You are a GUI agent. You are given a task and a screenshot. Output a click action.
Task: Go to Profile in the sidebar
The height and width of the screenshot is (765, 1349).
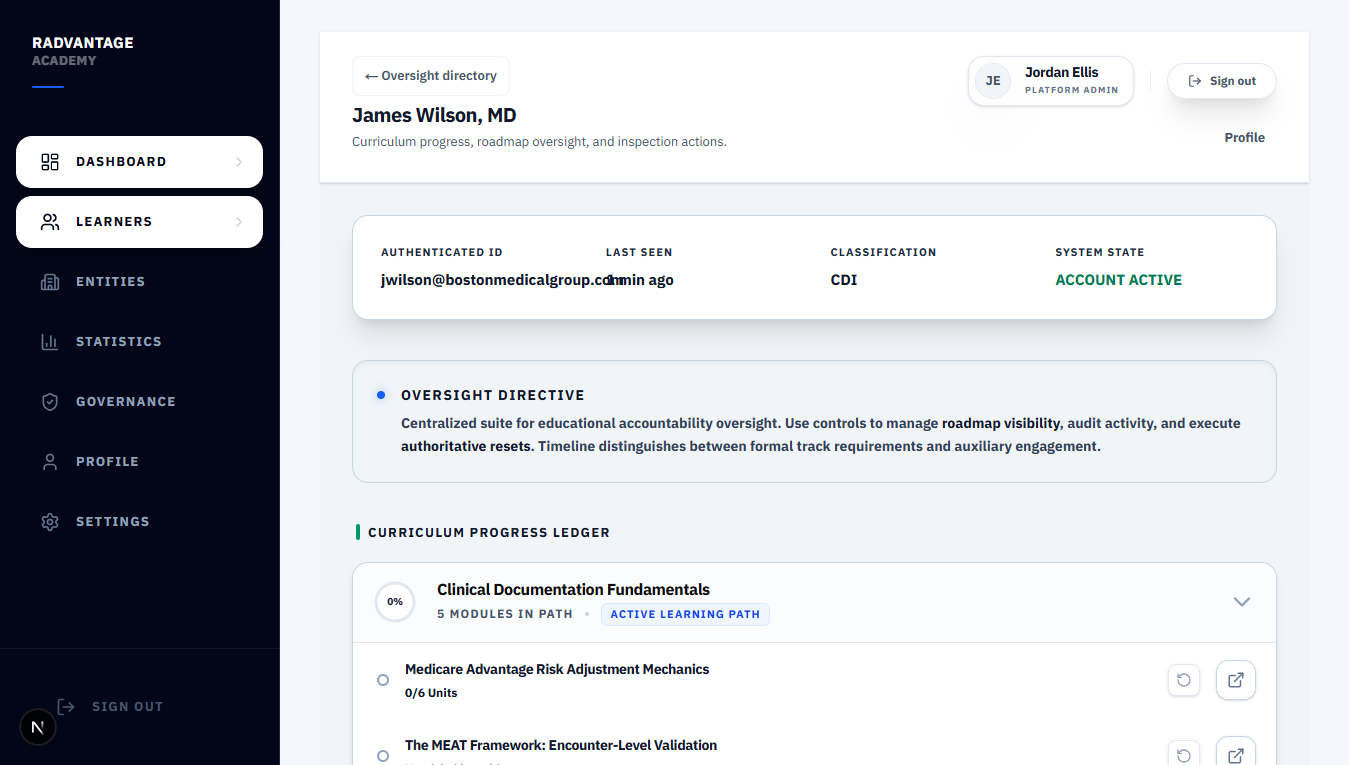coord(139,462)
